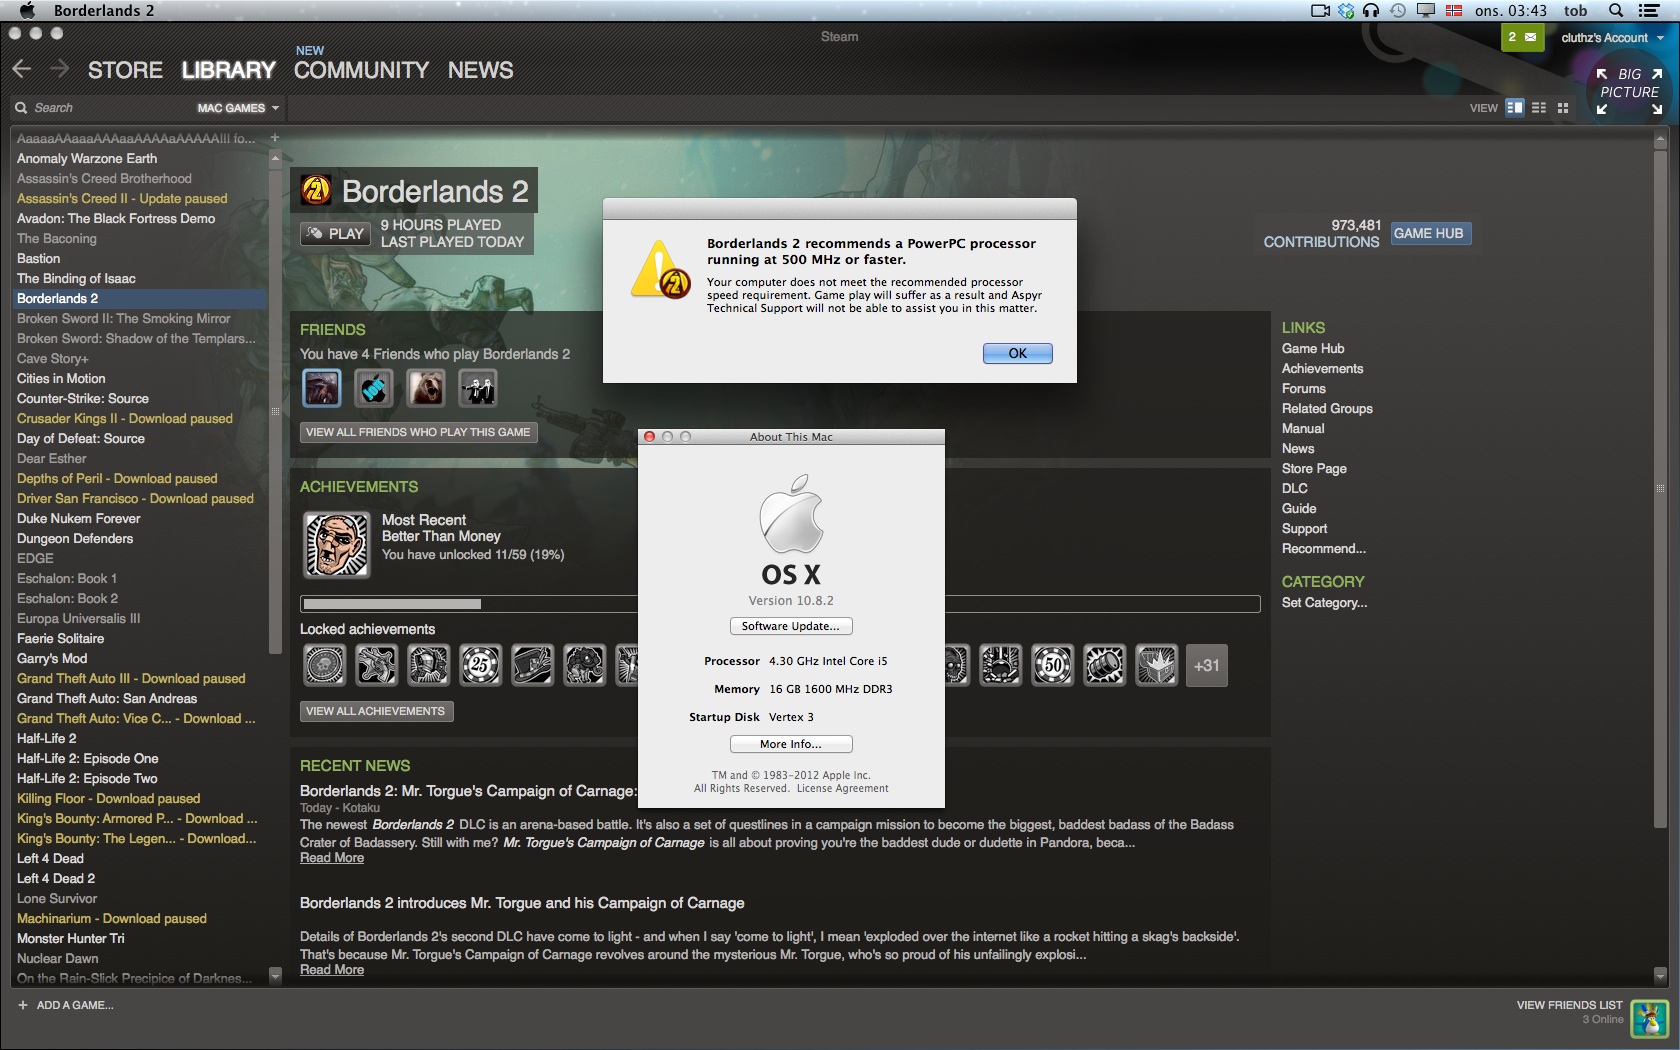Open the Steam inbox envelope notification

[1521, 37]
